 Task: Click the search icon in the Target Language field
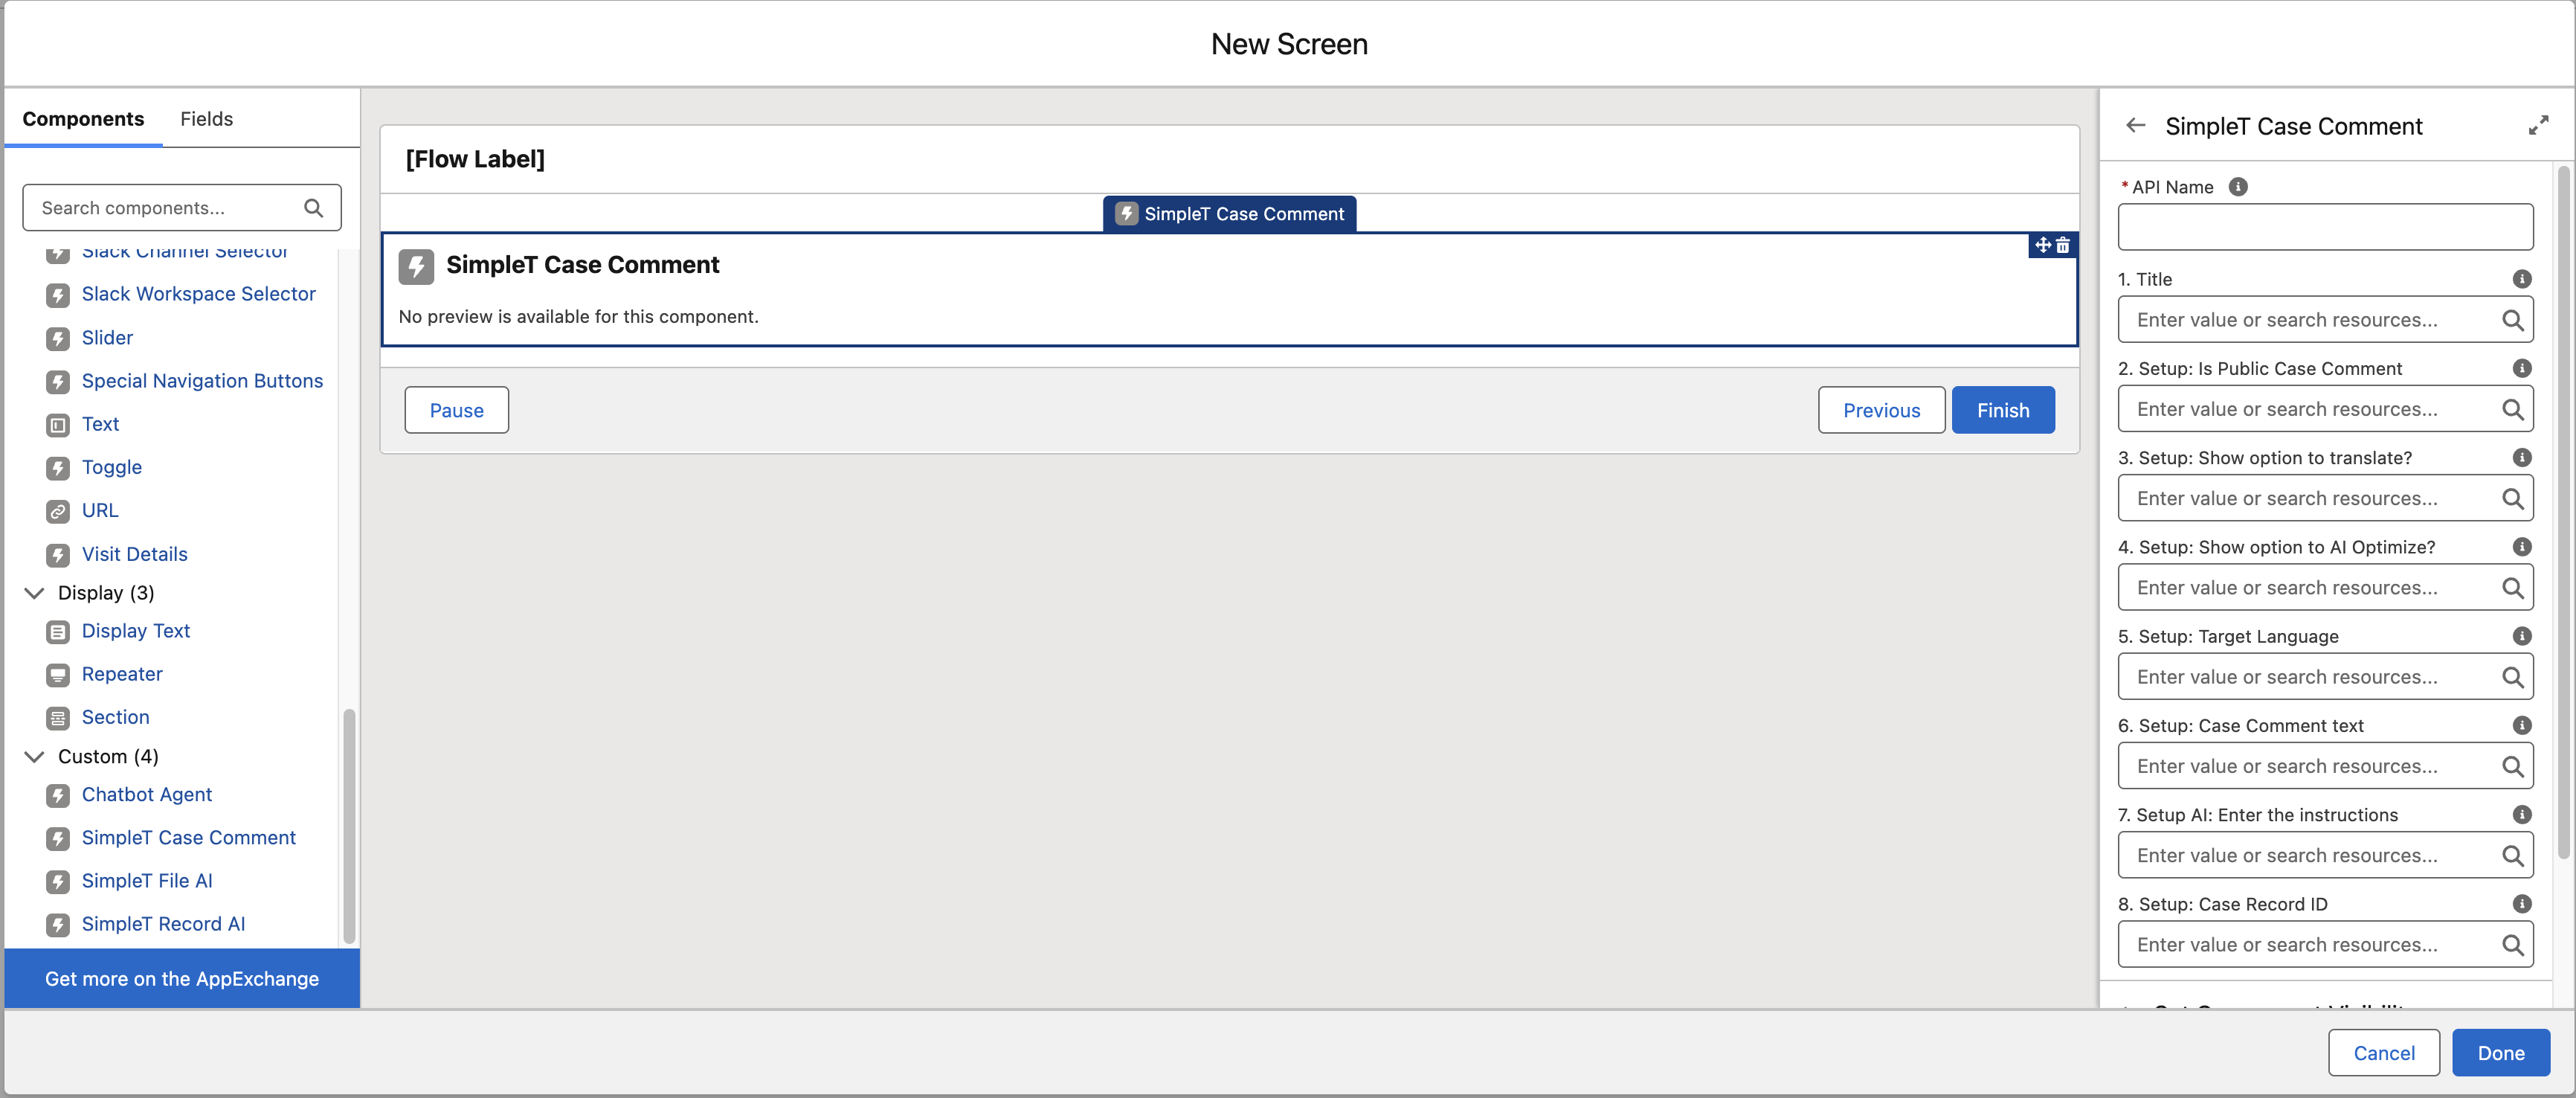[2512, 677]
